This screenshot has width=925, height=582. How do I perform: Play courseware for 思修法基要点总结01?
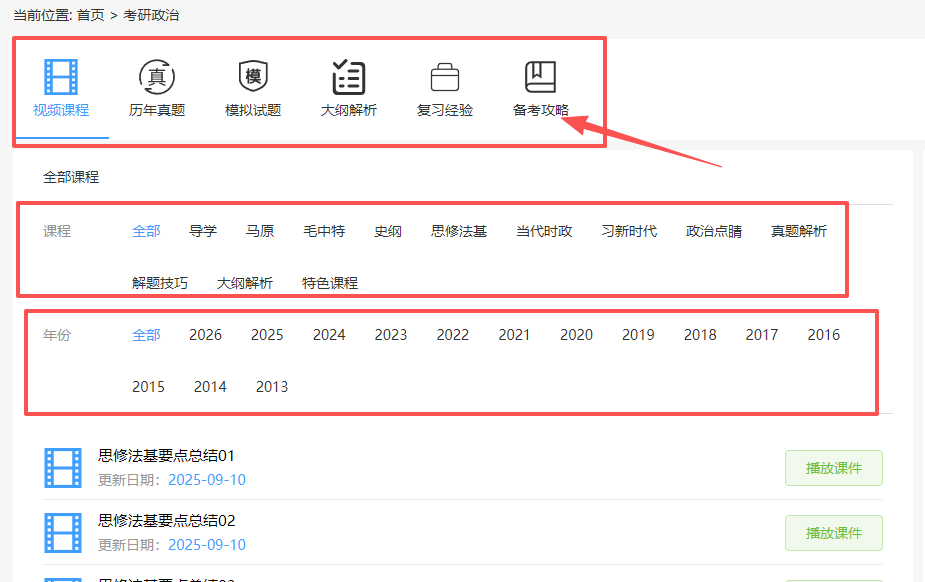point(833,468)
